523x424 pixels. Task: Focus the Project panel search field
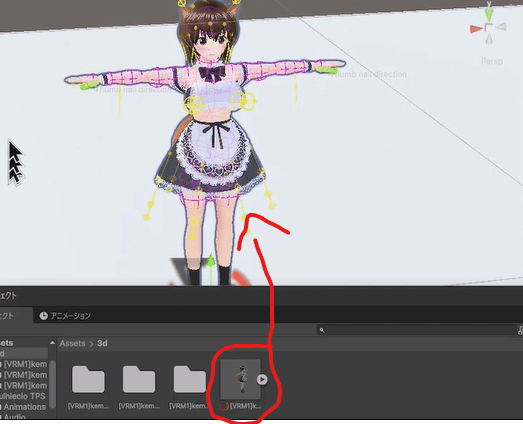pyautogui.click(x=416, y=330)
